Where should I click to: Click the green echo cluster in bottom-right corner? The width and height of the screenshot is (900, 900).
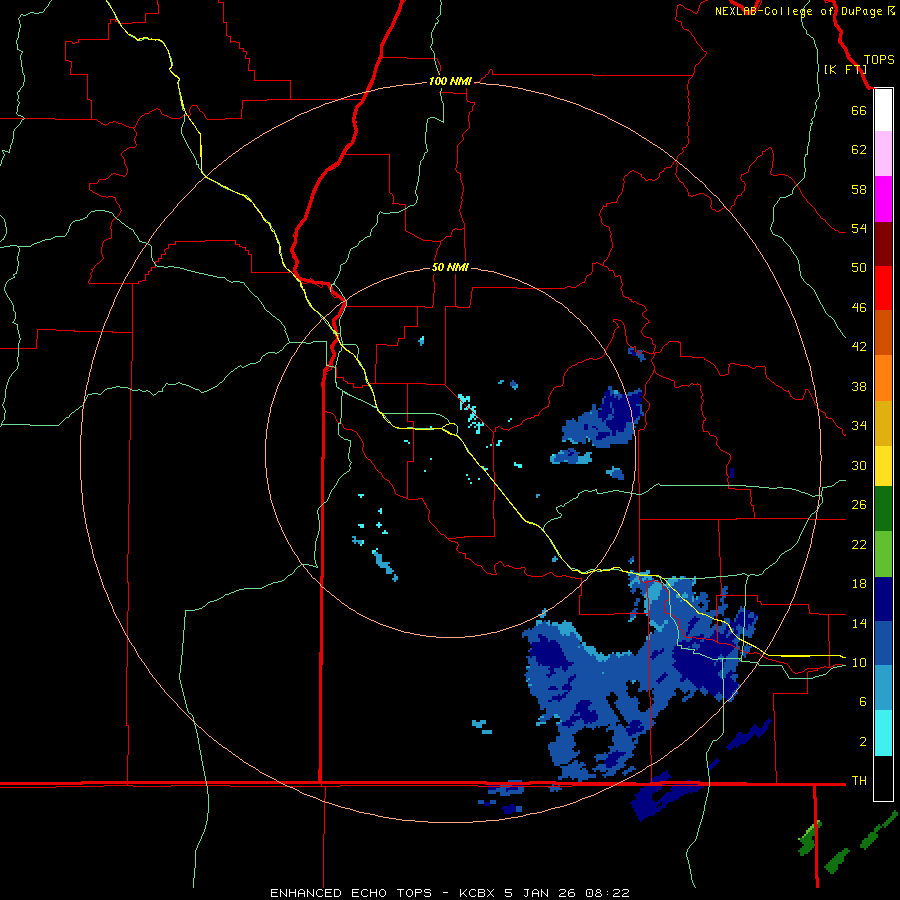[x=847, y=843]
